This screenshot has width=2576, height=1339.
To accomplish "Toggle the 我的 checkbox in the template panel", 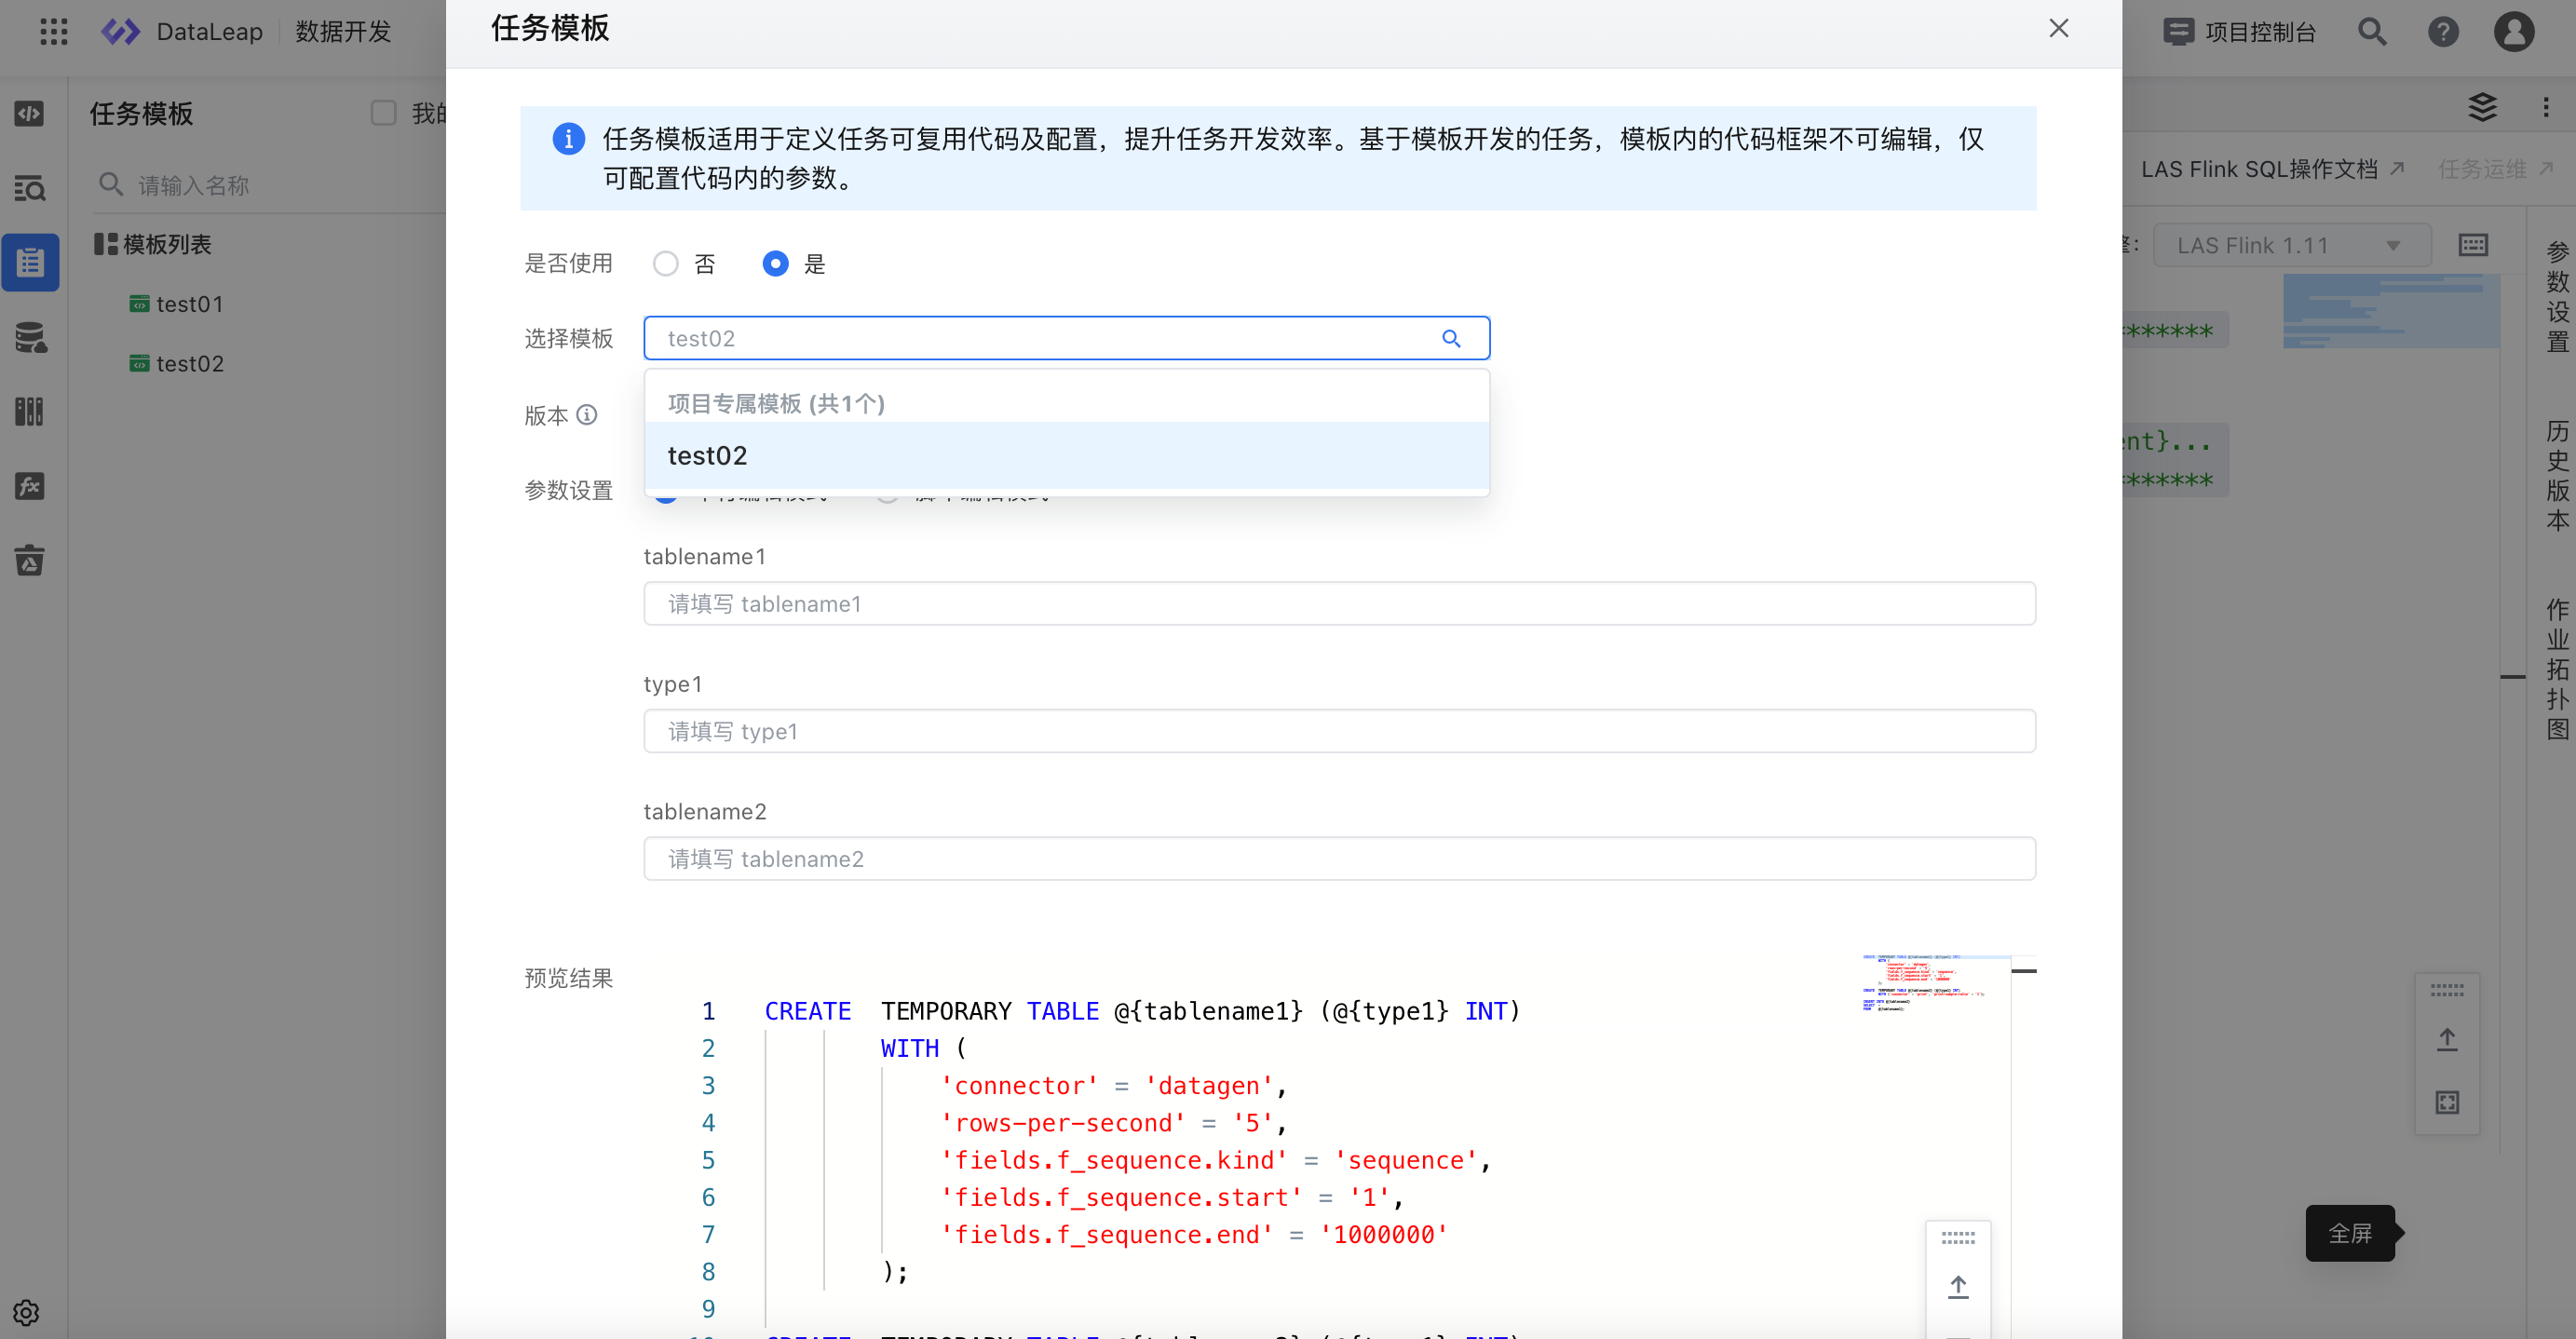I will pos(383,113).
